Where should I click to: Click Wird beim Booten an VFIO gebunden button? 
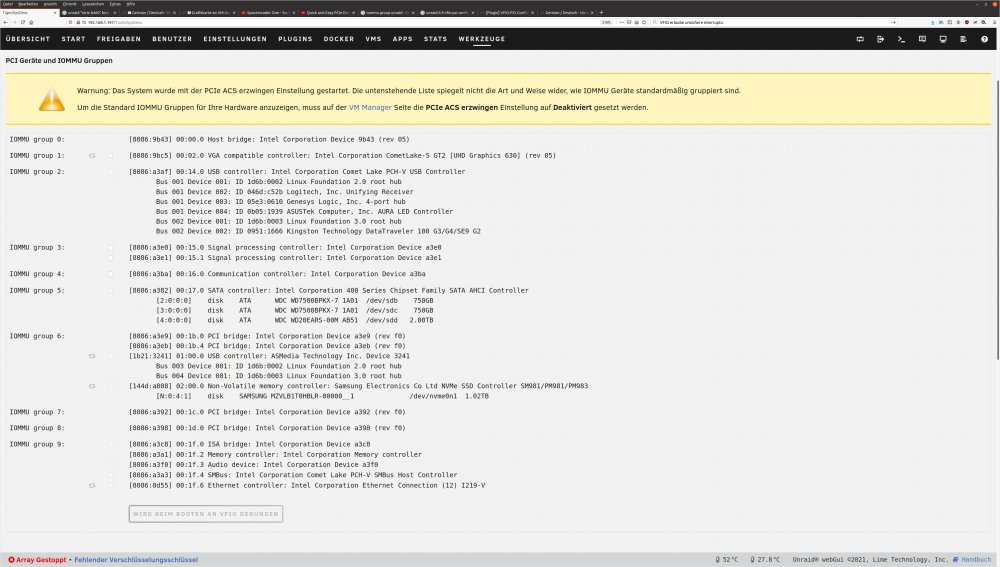206,513
